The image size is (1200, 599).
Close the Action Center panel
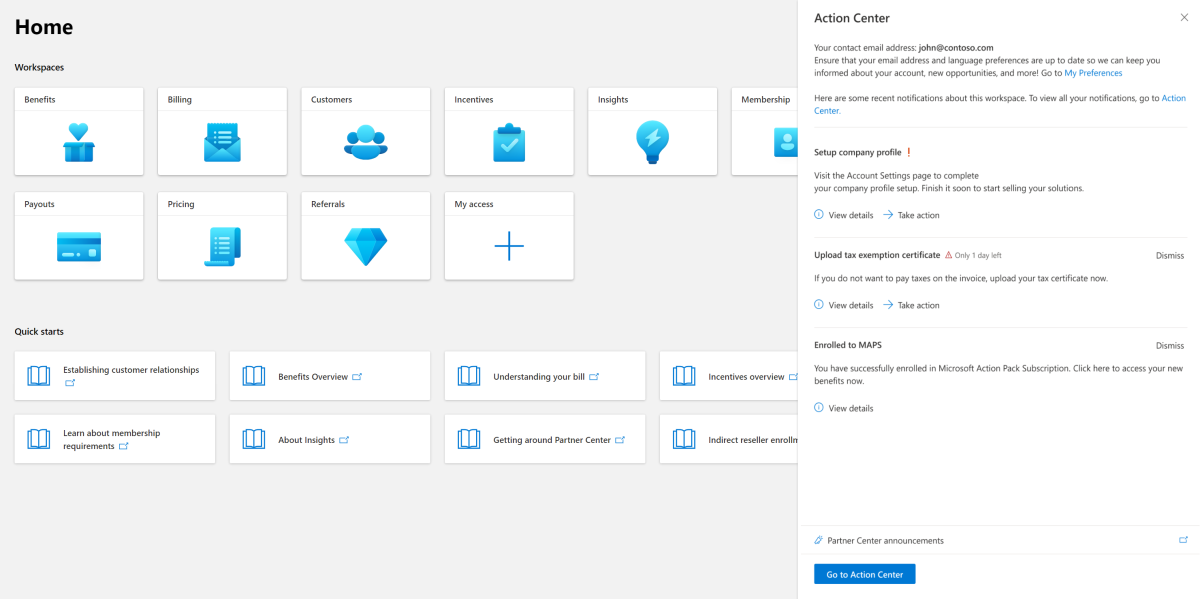tap(1184, 18)
